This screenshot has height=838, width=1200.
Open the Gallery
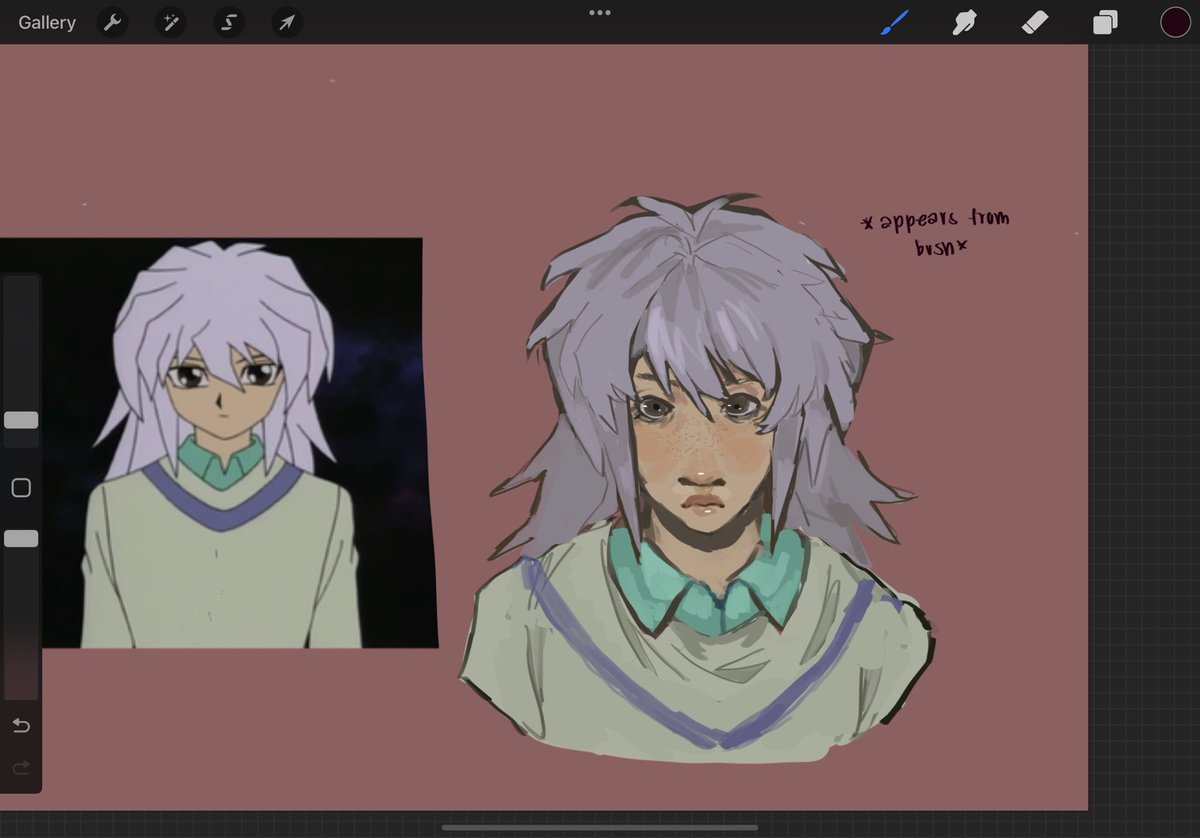tap(47, 22)
